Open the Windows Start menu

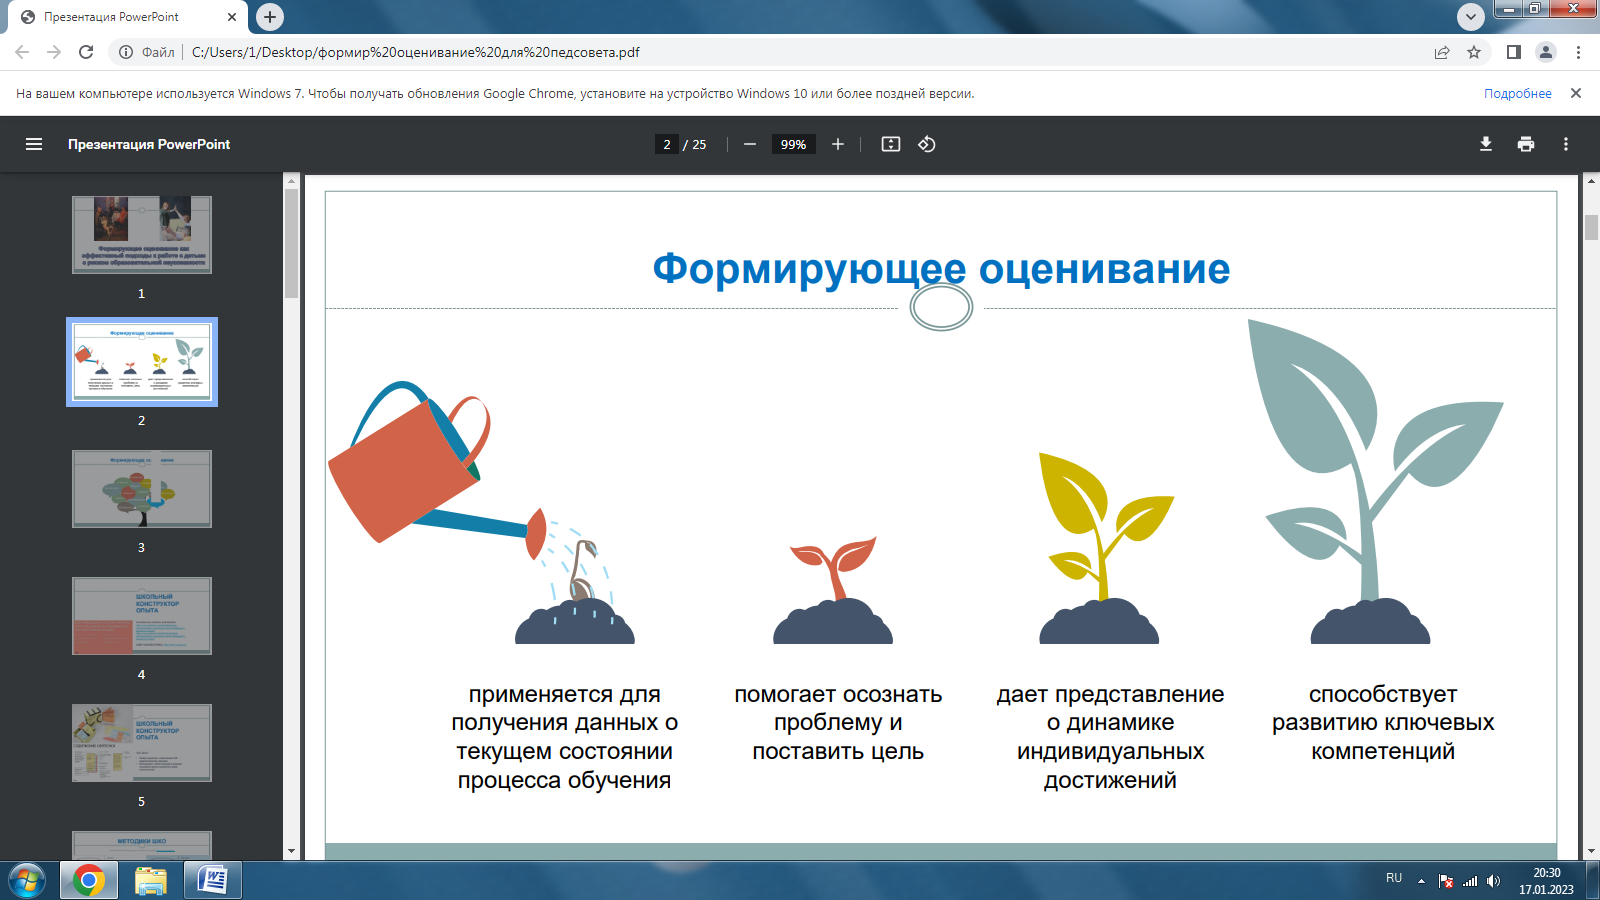coord(27,881)
